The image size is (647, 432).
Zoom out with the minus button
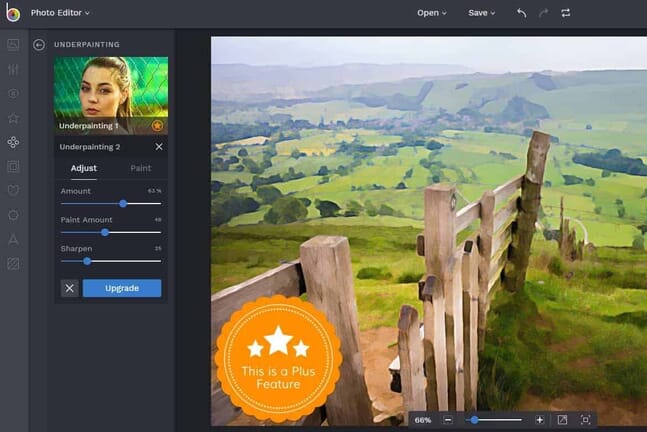pos(448,420)
